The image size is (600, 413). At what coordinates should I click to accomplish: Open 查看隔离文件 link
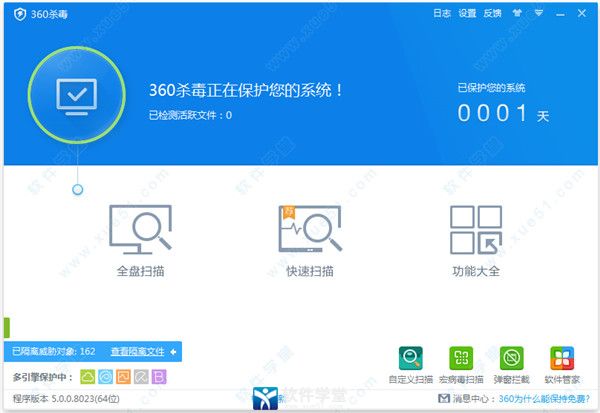(x=137, y=351)
